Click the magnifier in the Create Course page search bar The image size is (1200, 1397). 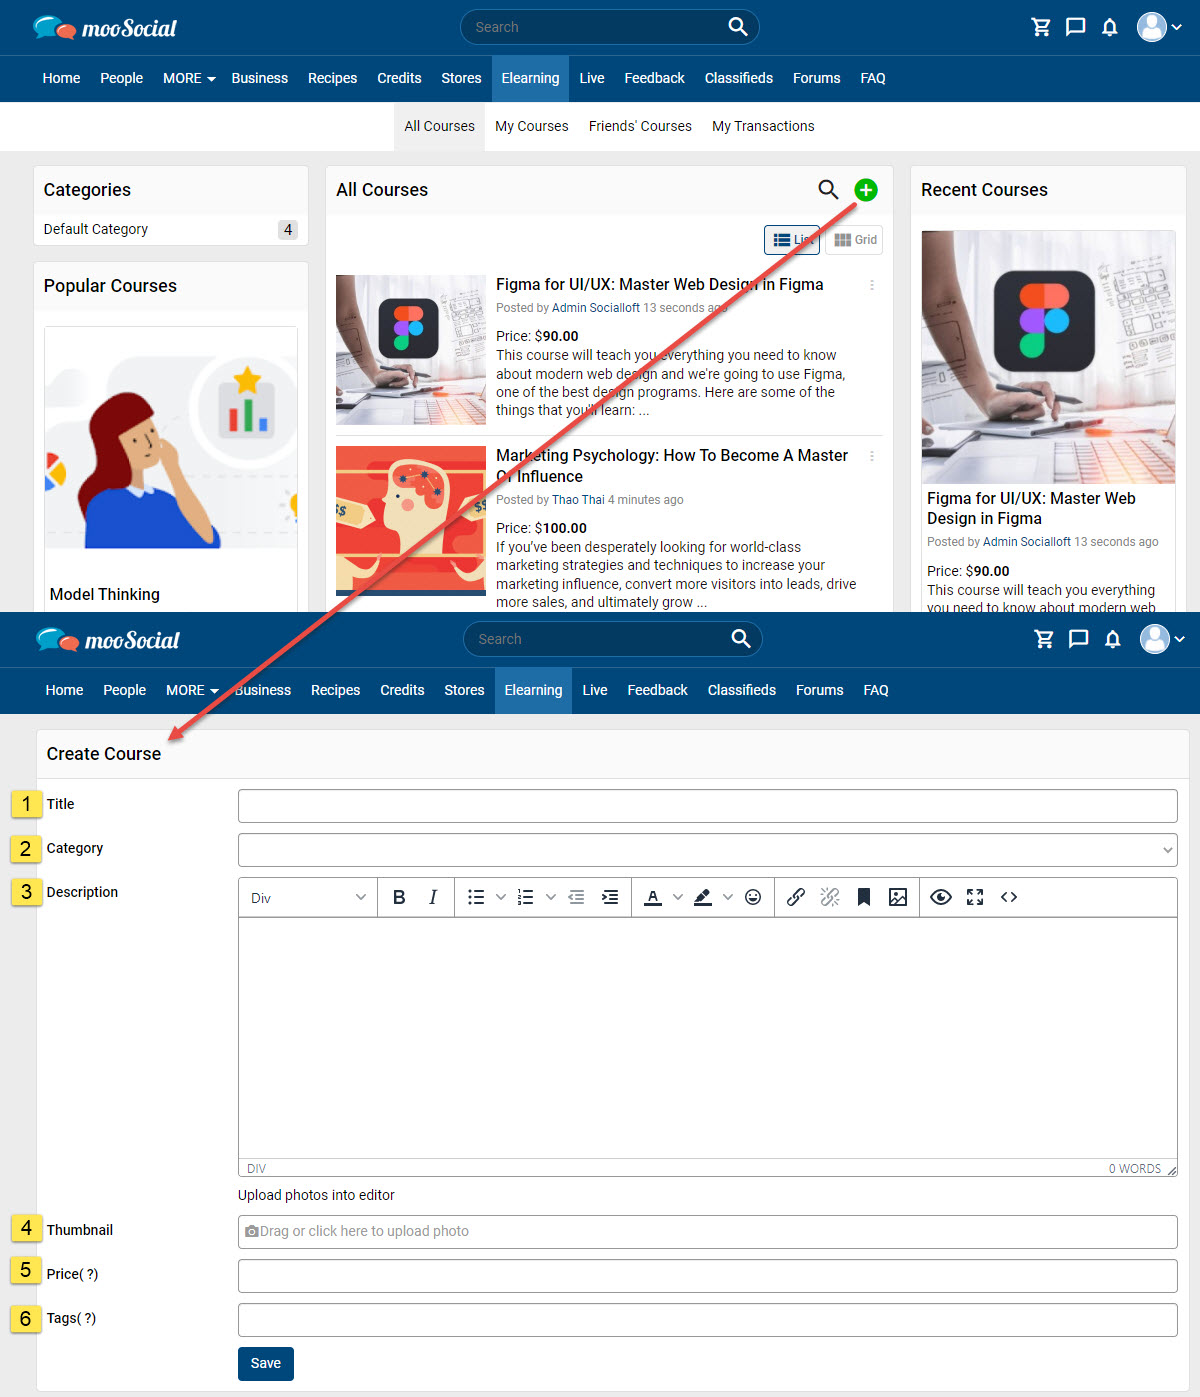pos(741,639)
